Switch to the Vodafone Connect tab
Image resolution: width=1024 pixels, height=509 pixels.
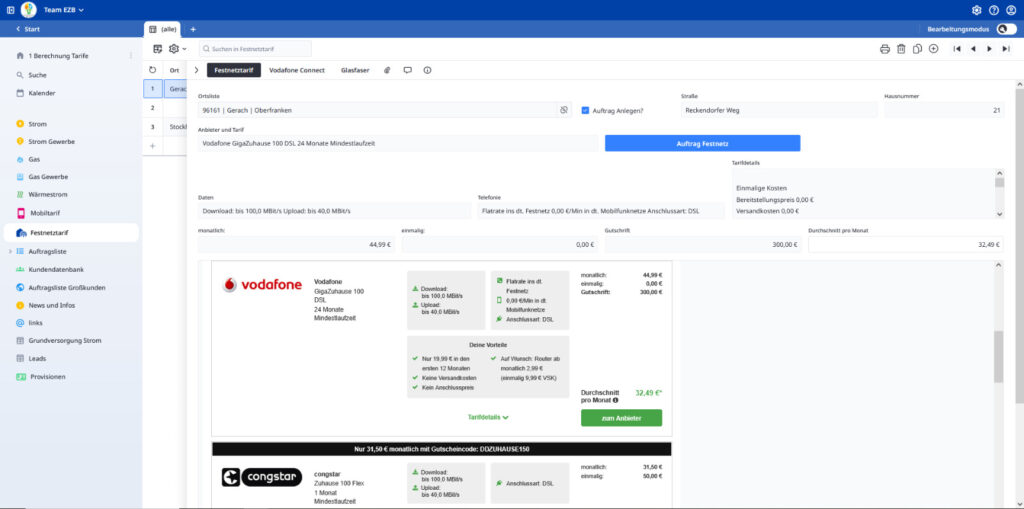pyautogui.click(x=296, y=70)
